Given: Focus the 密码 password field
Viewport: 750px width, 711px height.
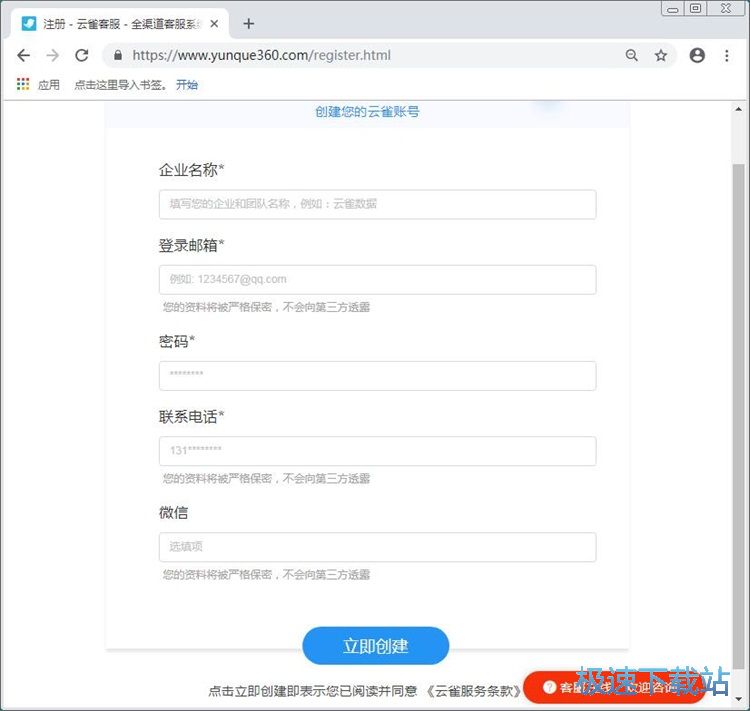Looking at the screenshot, I should (377, 376).
